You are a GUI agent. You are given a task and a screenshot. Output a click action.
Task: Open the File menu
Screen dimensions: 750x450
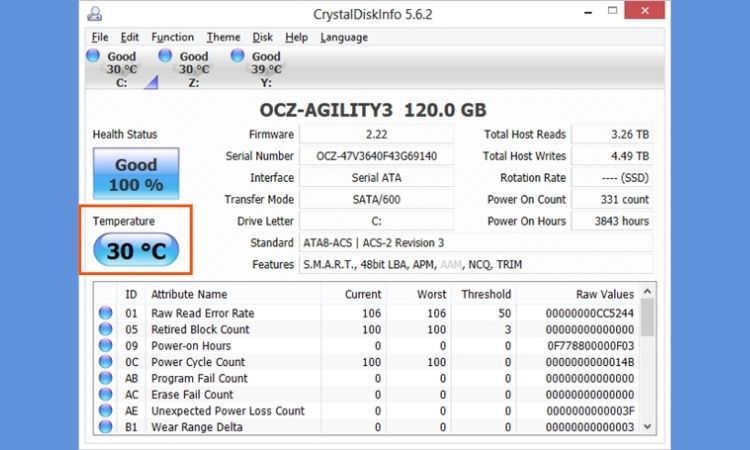click(100, 37)
